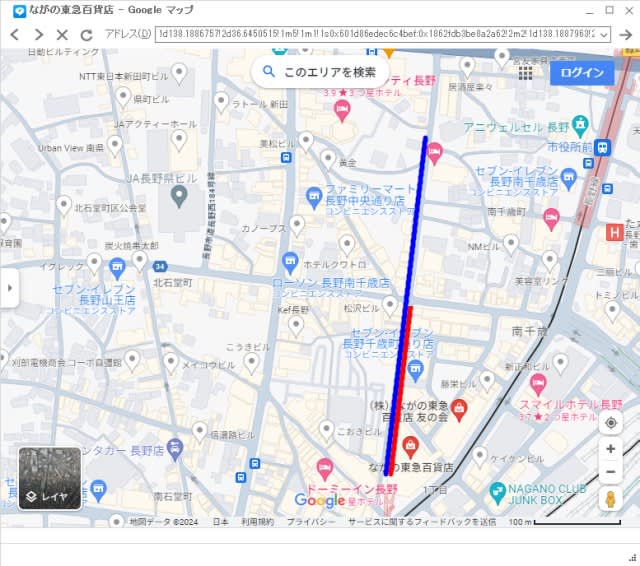Click the ながの東急百貨店 red shopping pin

pos(410,447)
